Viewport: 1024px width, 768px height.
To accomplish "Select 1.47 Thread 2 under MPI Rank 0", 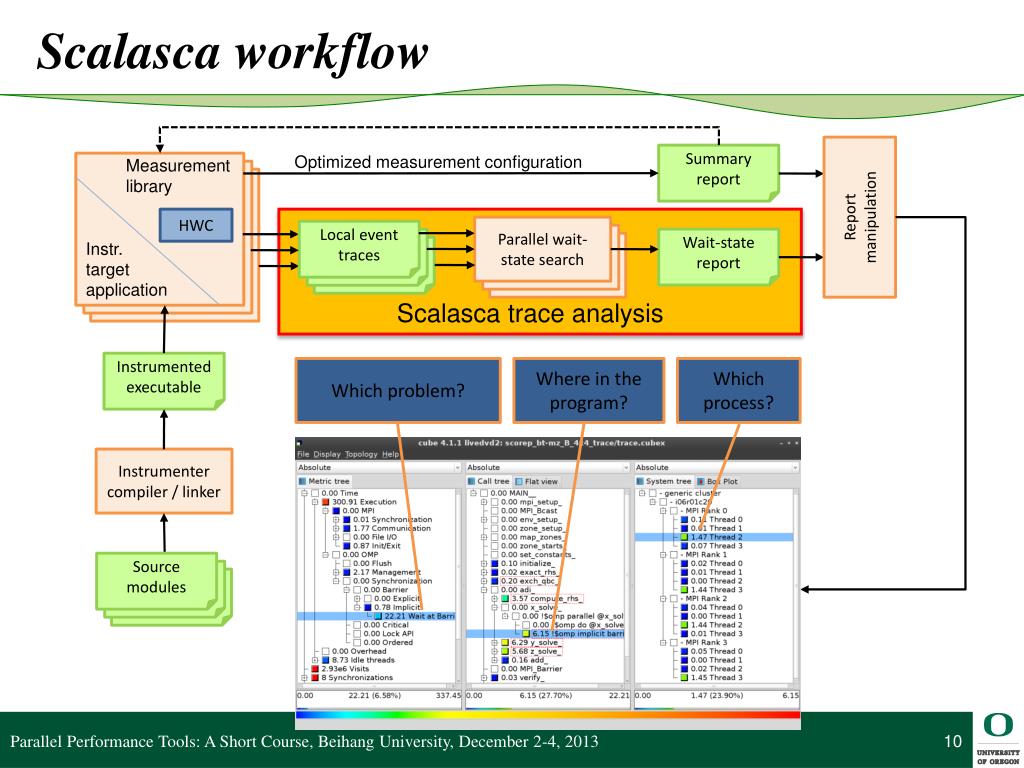I will click(x=714, y=537).
